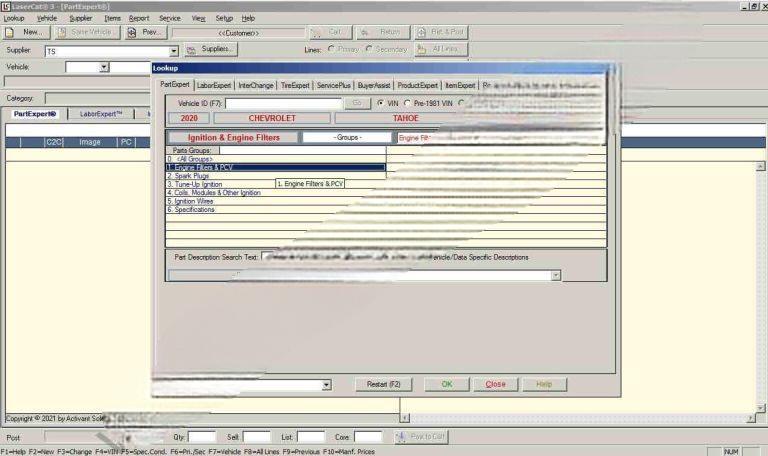Select Engine Filters & PCV group row
The height and width of the screenshot is (456, 768).
click(x=276, y=168)
